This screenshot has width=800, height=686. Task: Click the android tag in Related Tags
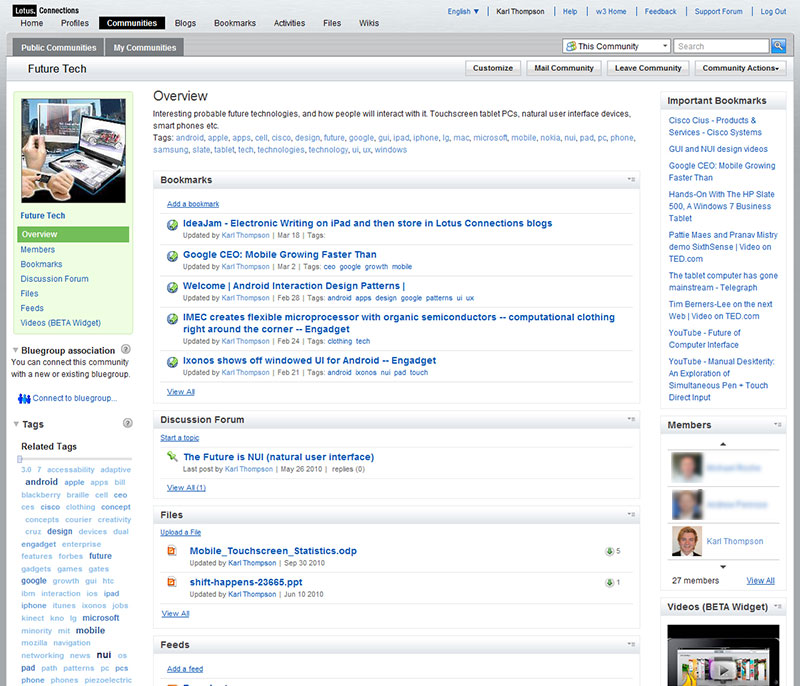[41, 482]
